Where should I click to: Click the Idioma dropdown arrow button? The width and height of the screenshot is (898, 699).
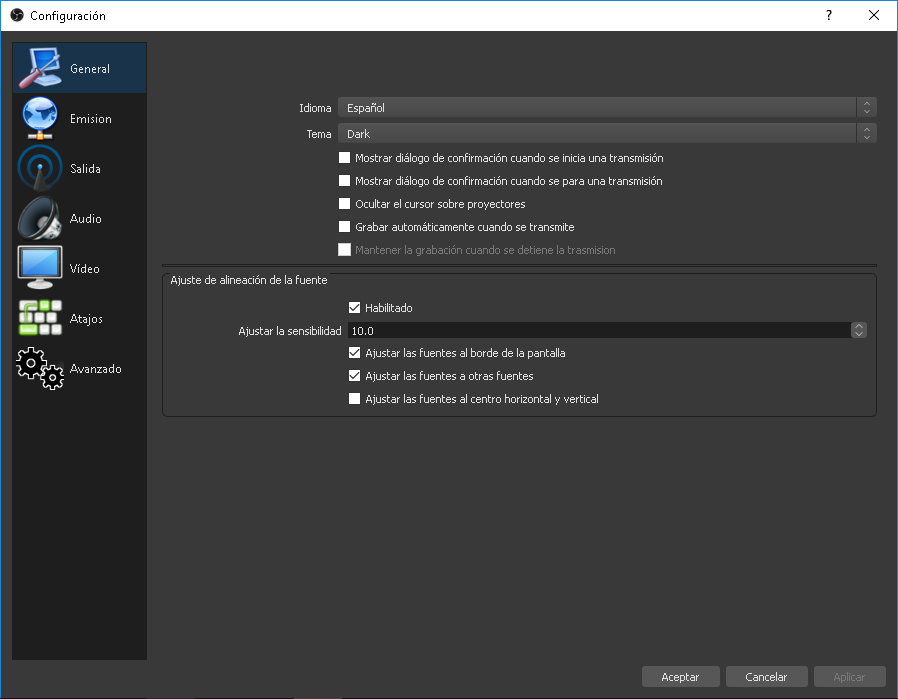tap(867, 108)
